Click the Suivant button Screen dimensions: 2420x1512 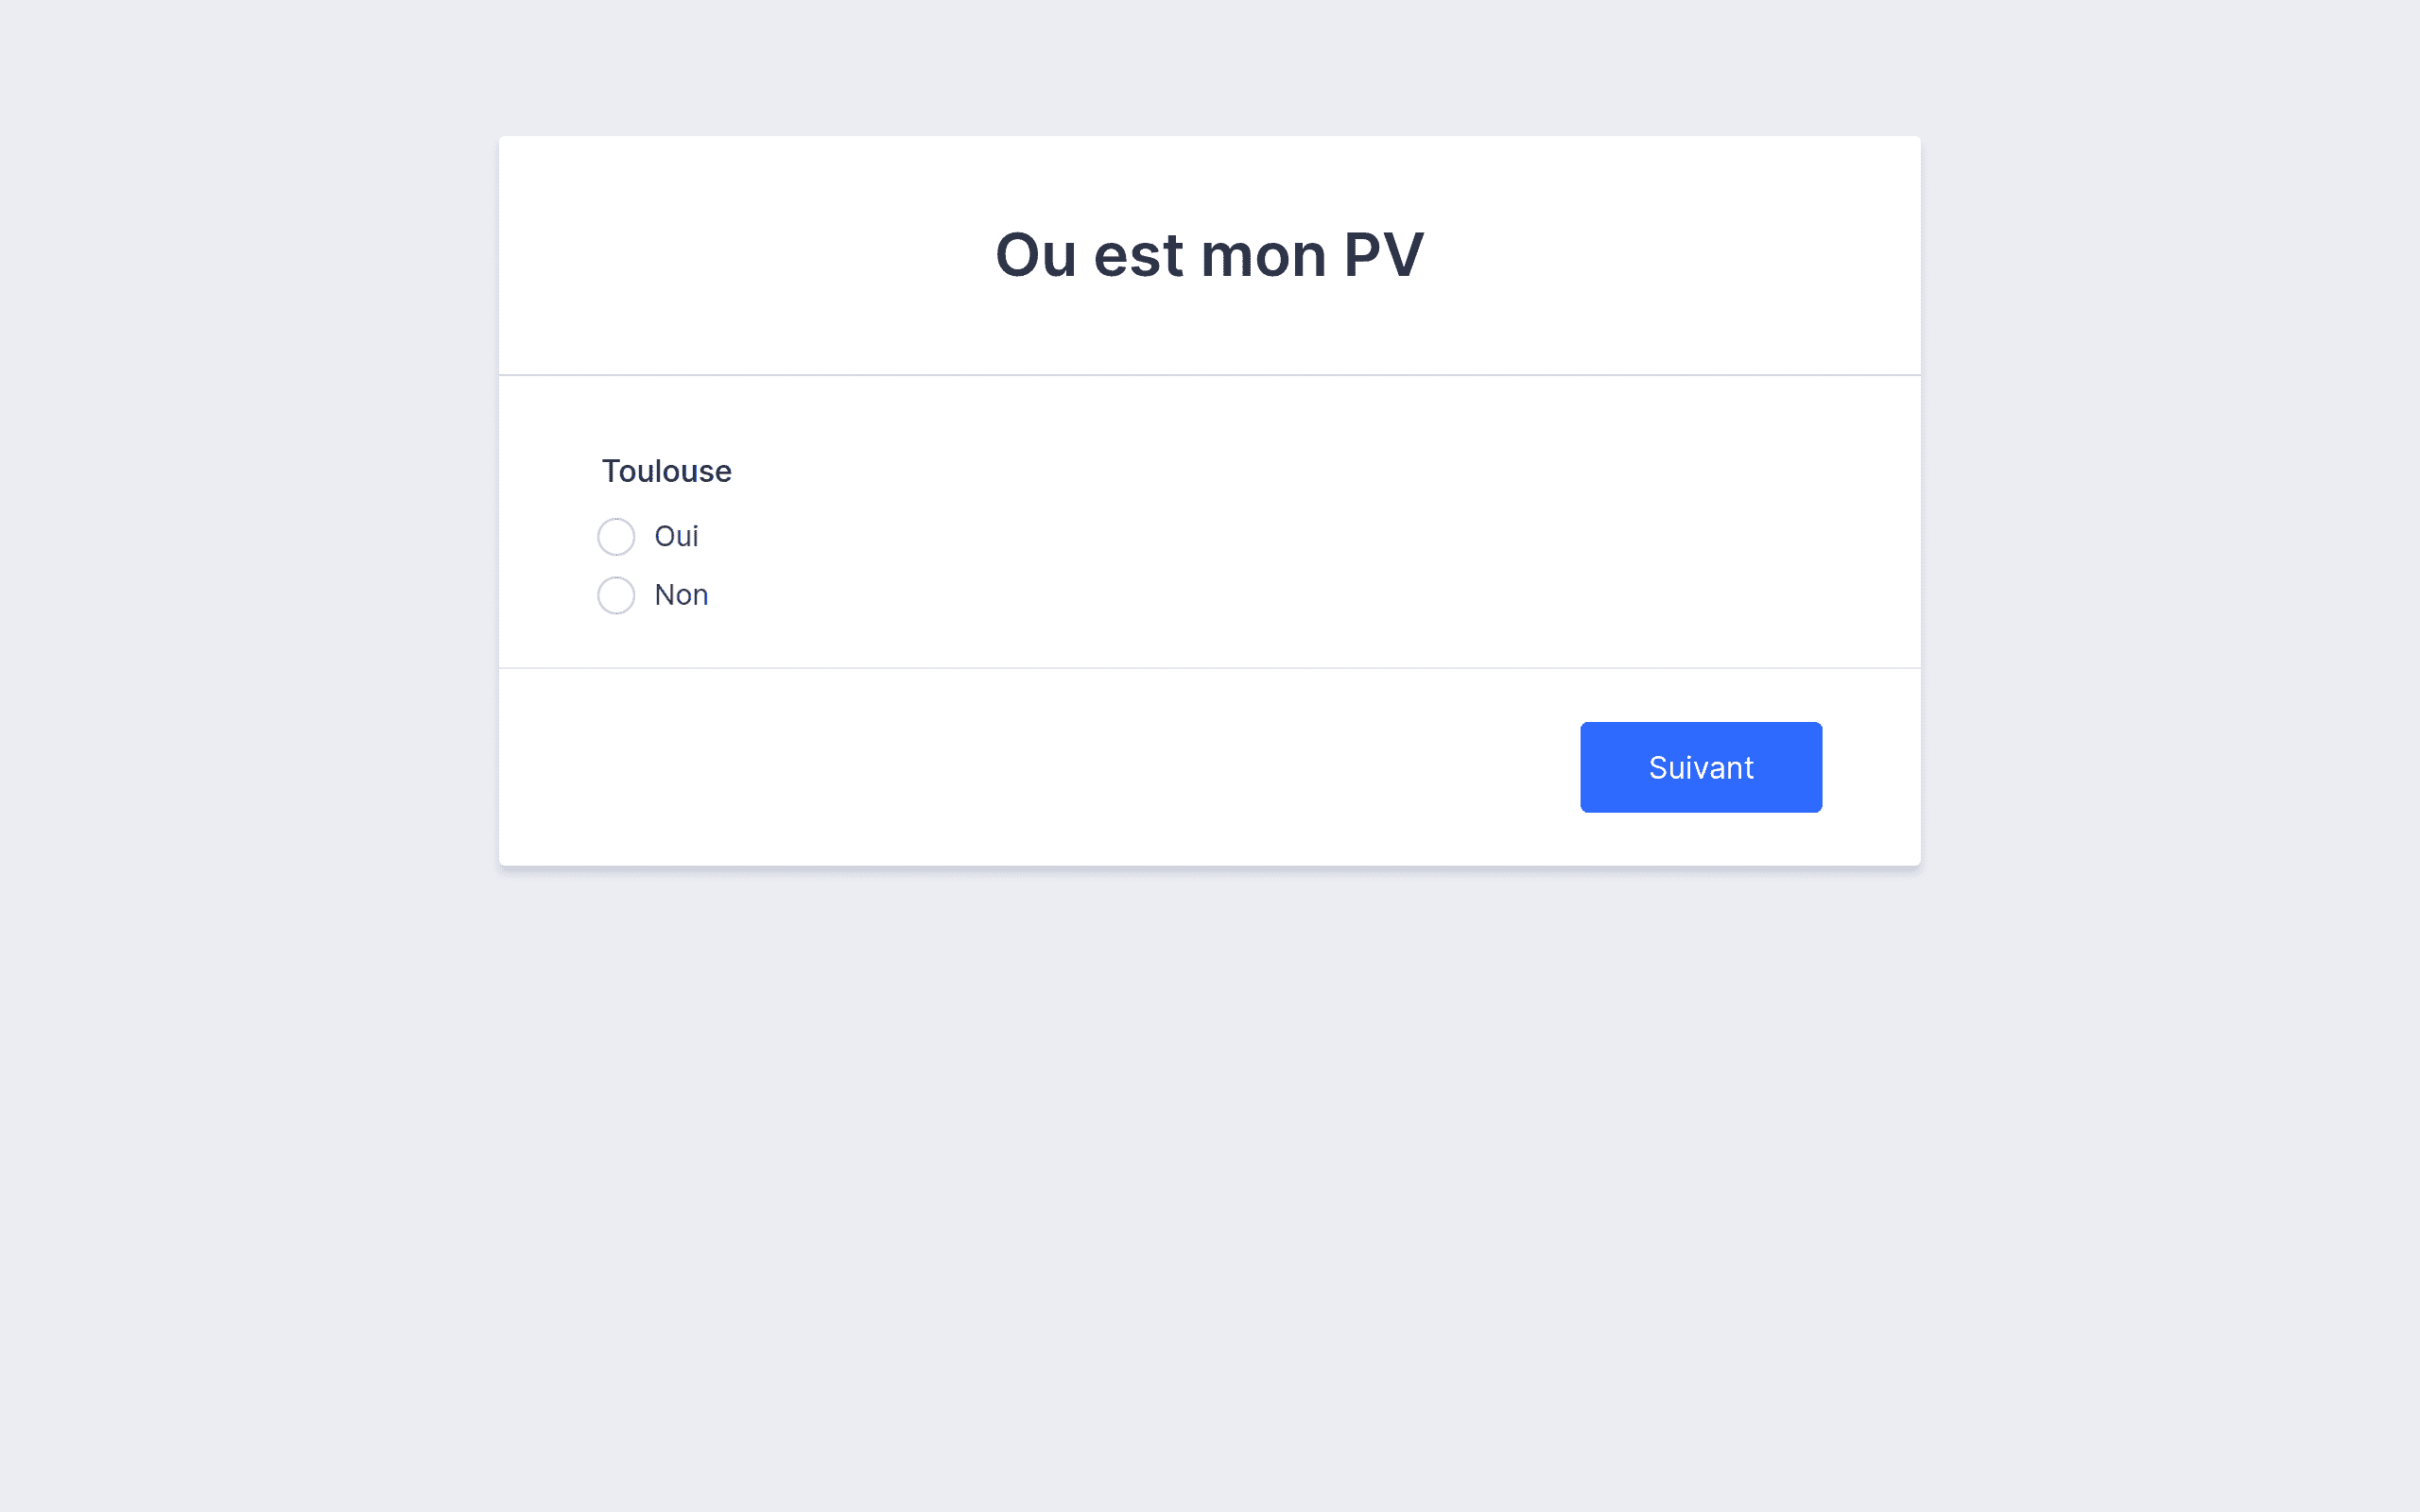[1700, 767]
